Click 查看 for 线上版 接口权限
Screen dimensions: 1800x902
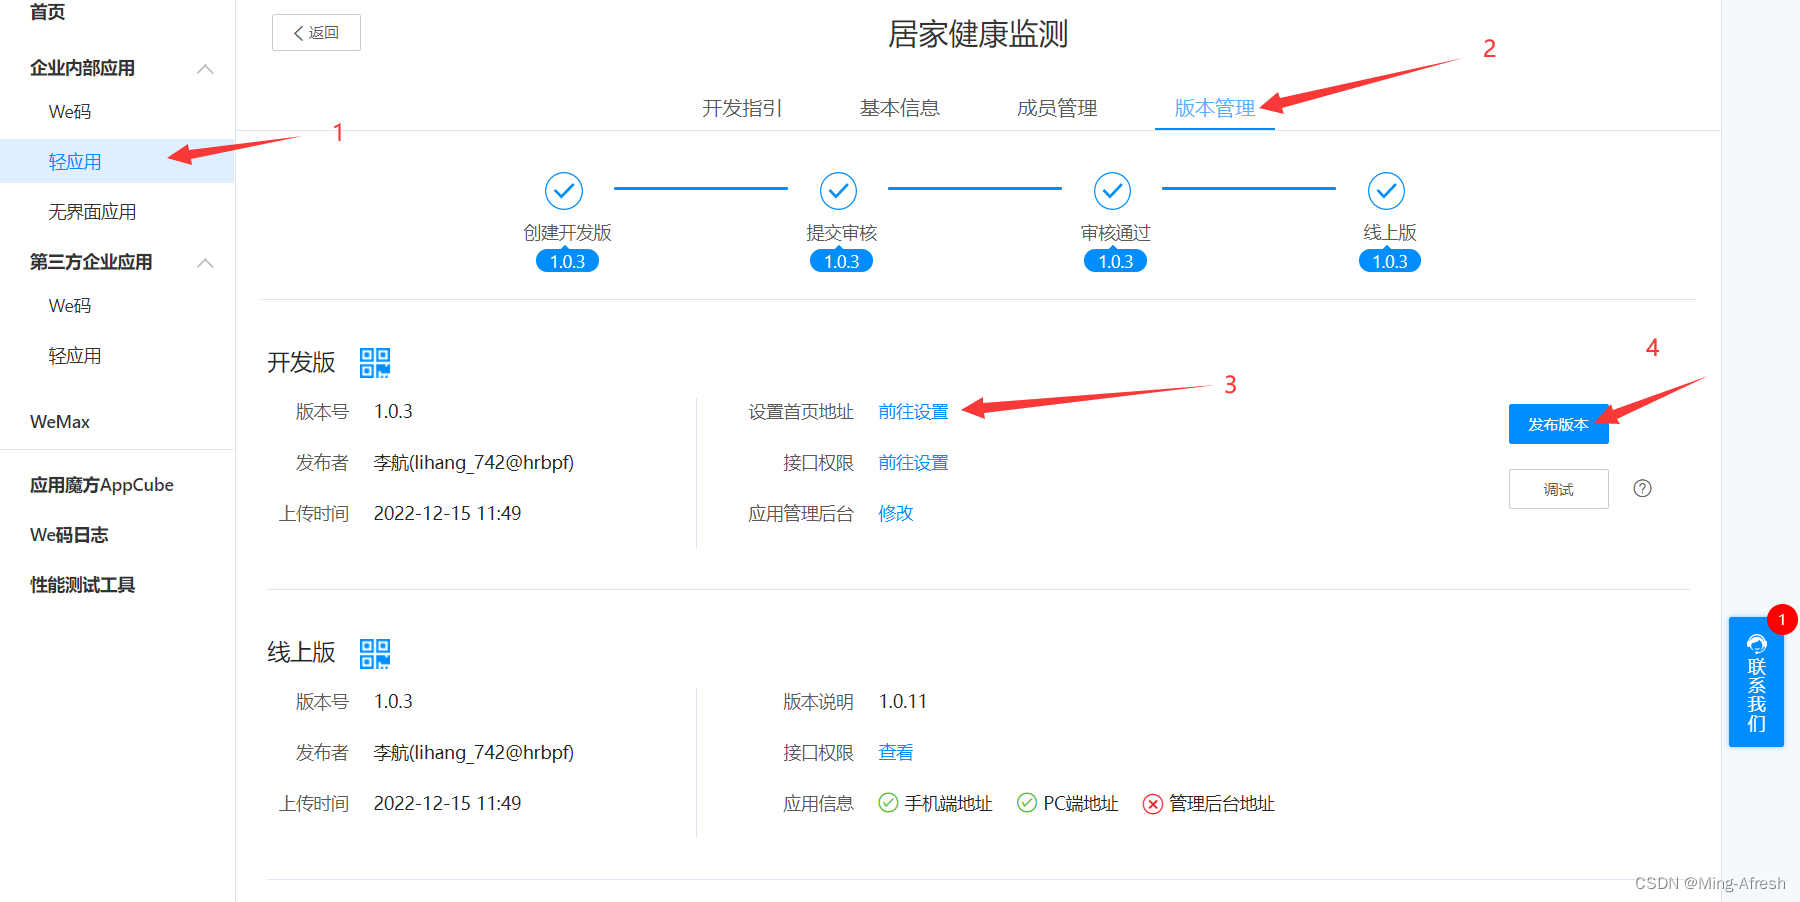coord(896,752)
